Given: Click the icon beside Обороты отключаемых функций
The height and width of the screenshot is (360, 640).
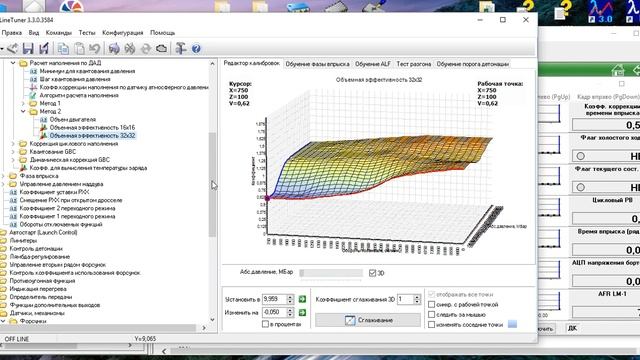Looking at the screenshot, I should (x=13, y=224).
